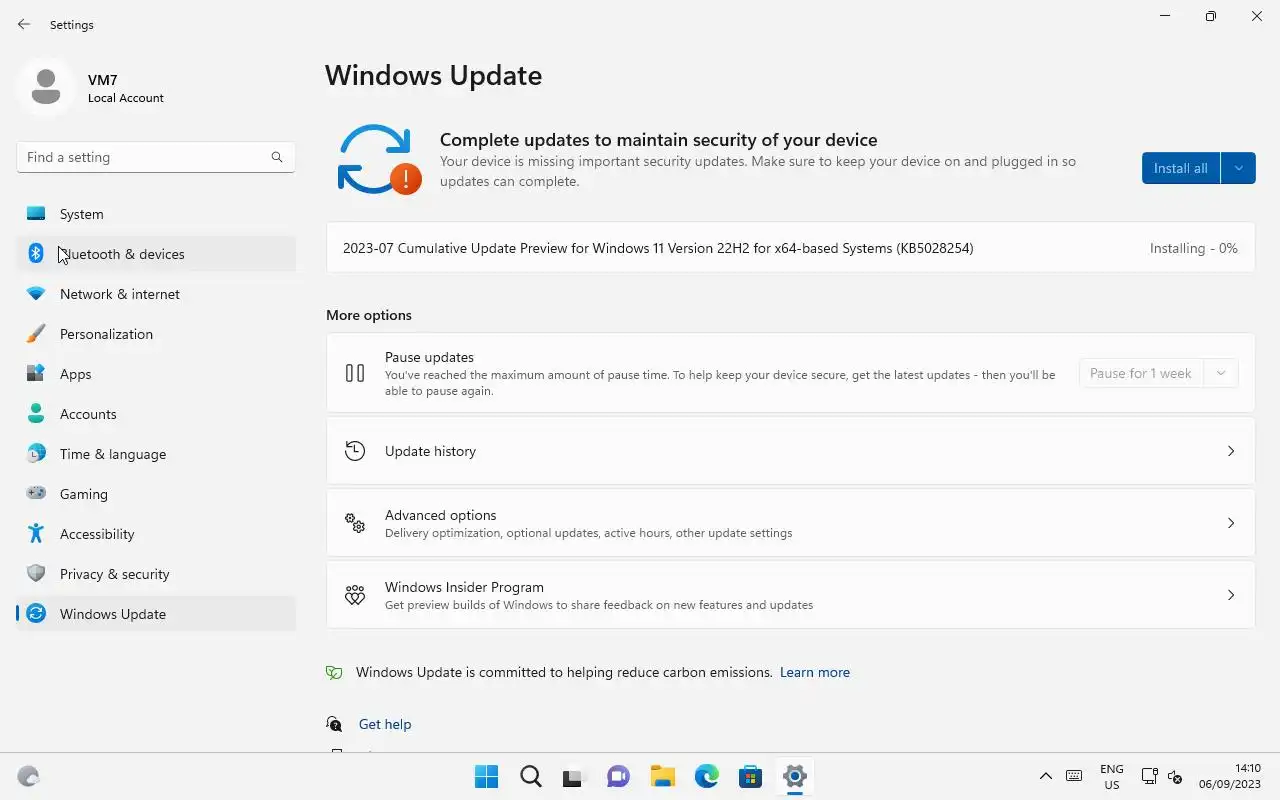The width and height of the screenshot is (1280, 800).
Task: Click the Find a setting search box
Action: [156, 157]
